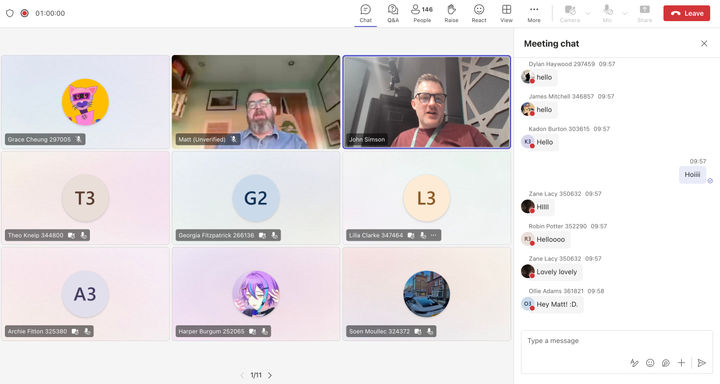Toggle the Camera button
This screenshot has width=720, height=384.
[570, 13]
